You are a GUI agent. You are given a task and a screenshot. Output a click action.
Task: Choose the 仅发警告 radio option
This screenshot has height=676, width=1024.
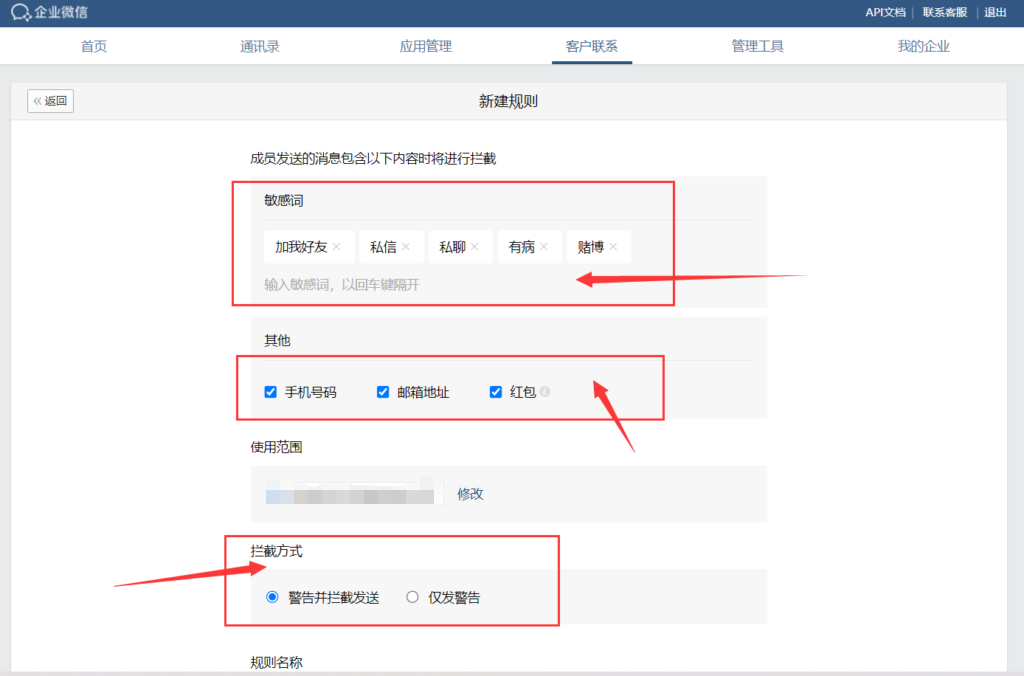pos(412,598)
